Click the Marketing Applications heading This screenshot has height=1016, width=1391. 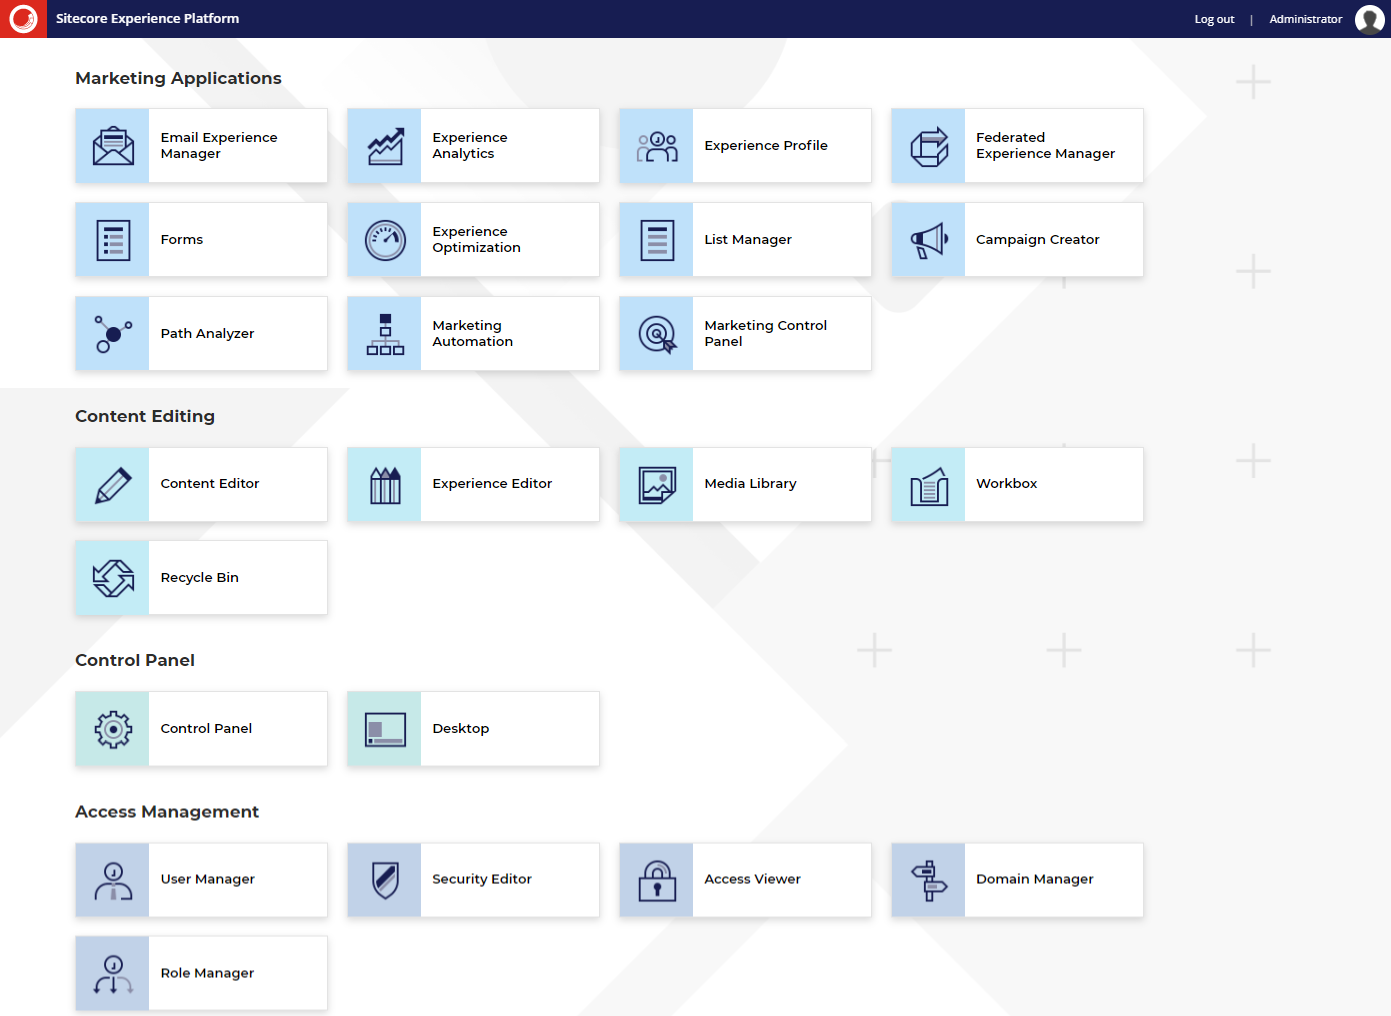click(178, 78)
